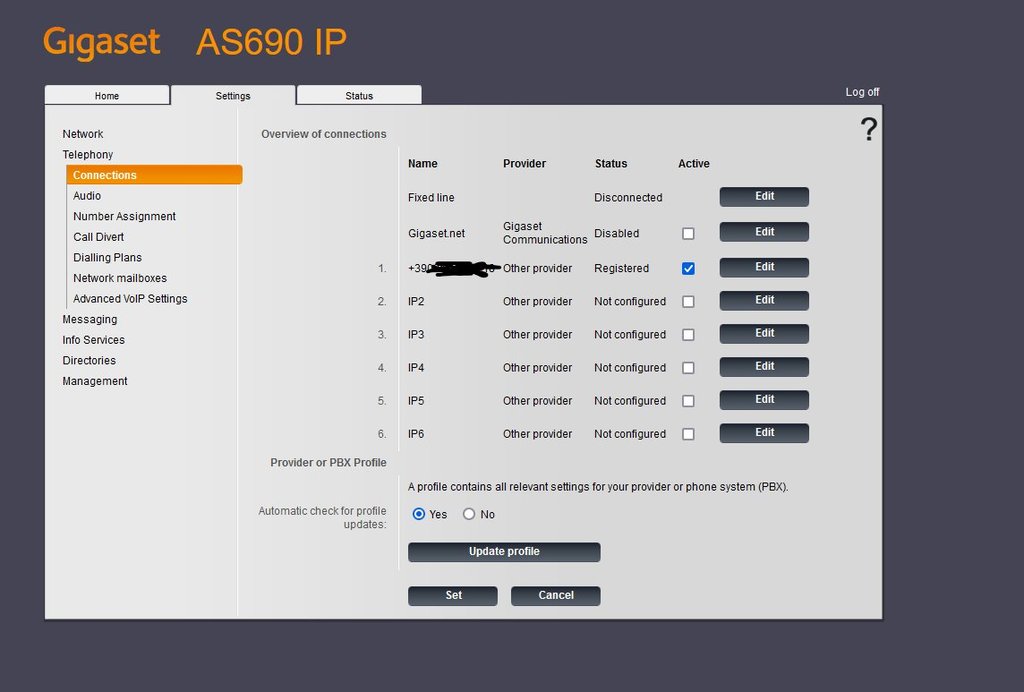Viewport: 1024px width, 692px height.
Task: Open Dialling Plans page
Action: [x=107, y=257]
